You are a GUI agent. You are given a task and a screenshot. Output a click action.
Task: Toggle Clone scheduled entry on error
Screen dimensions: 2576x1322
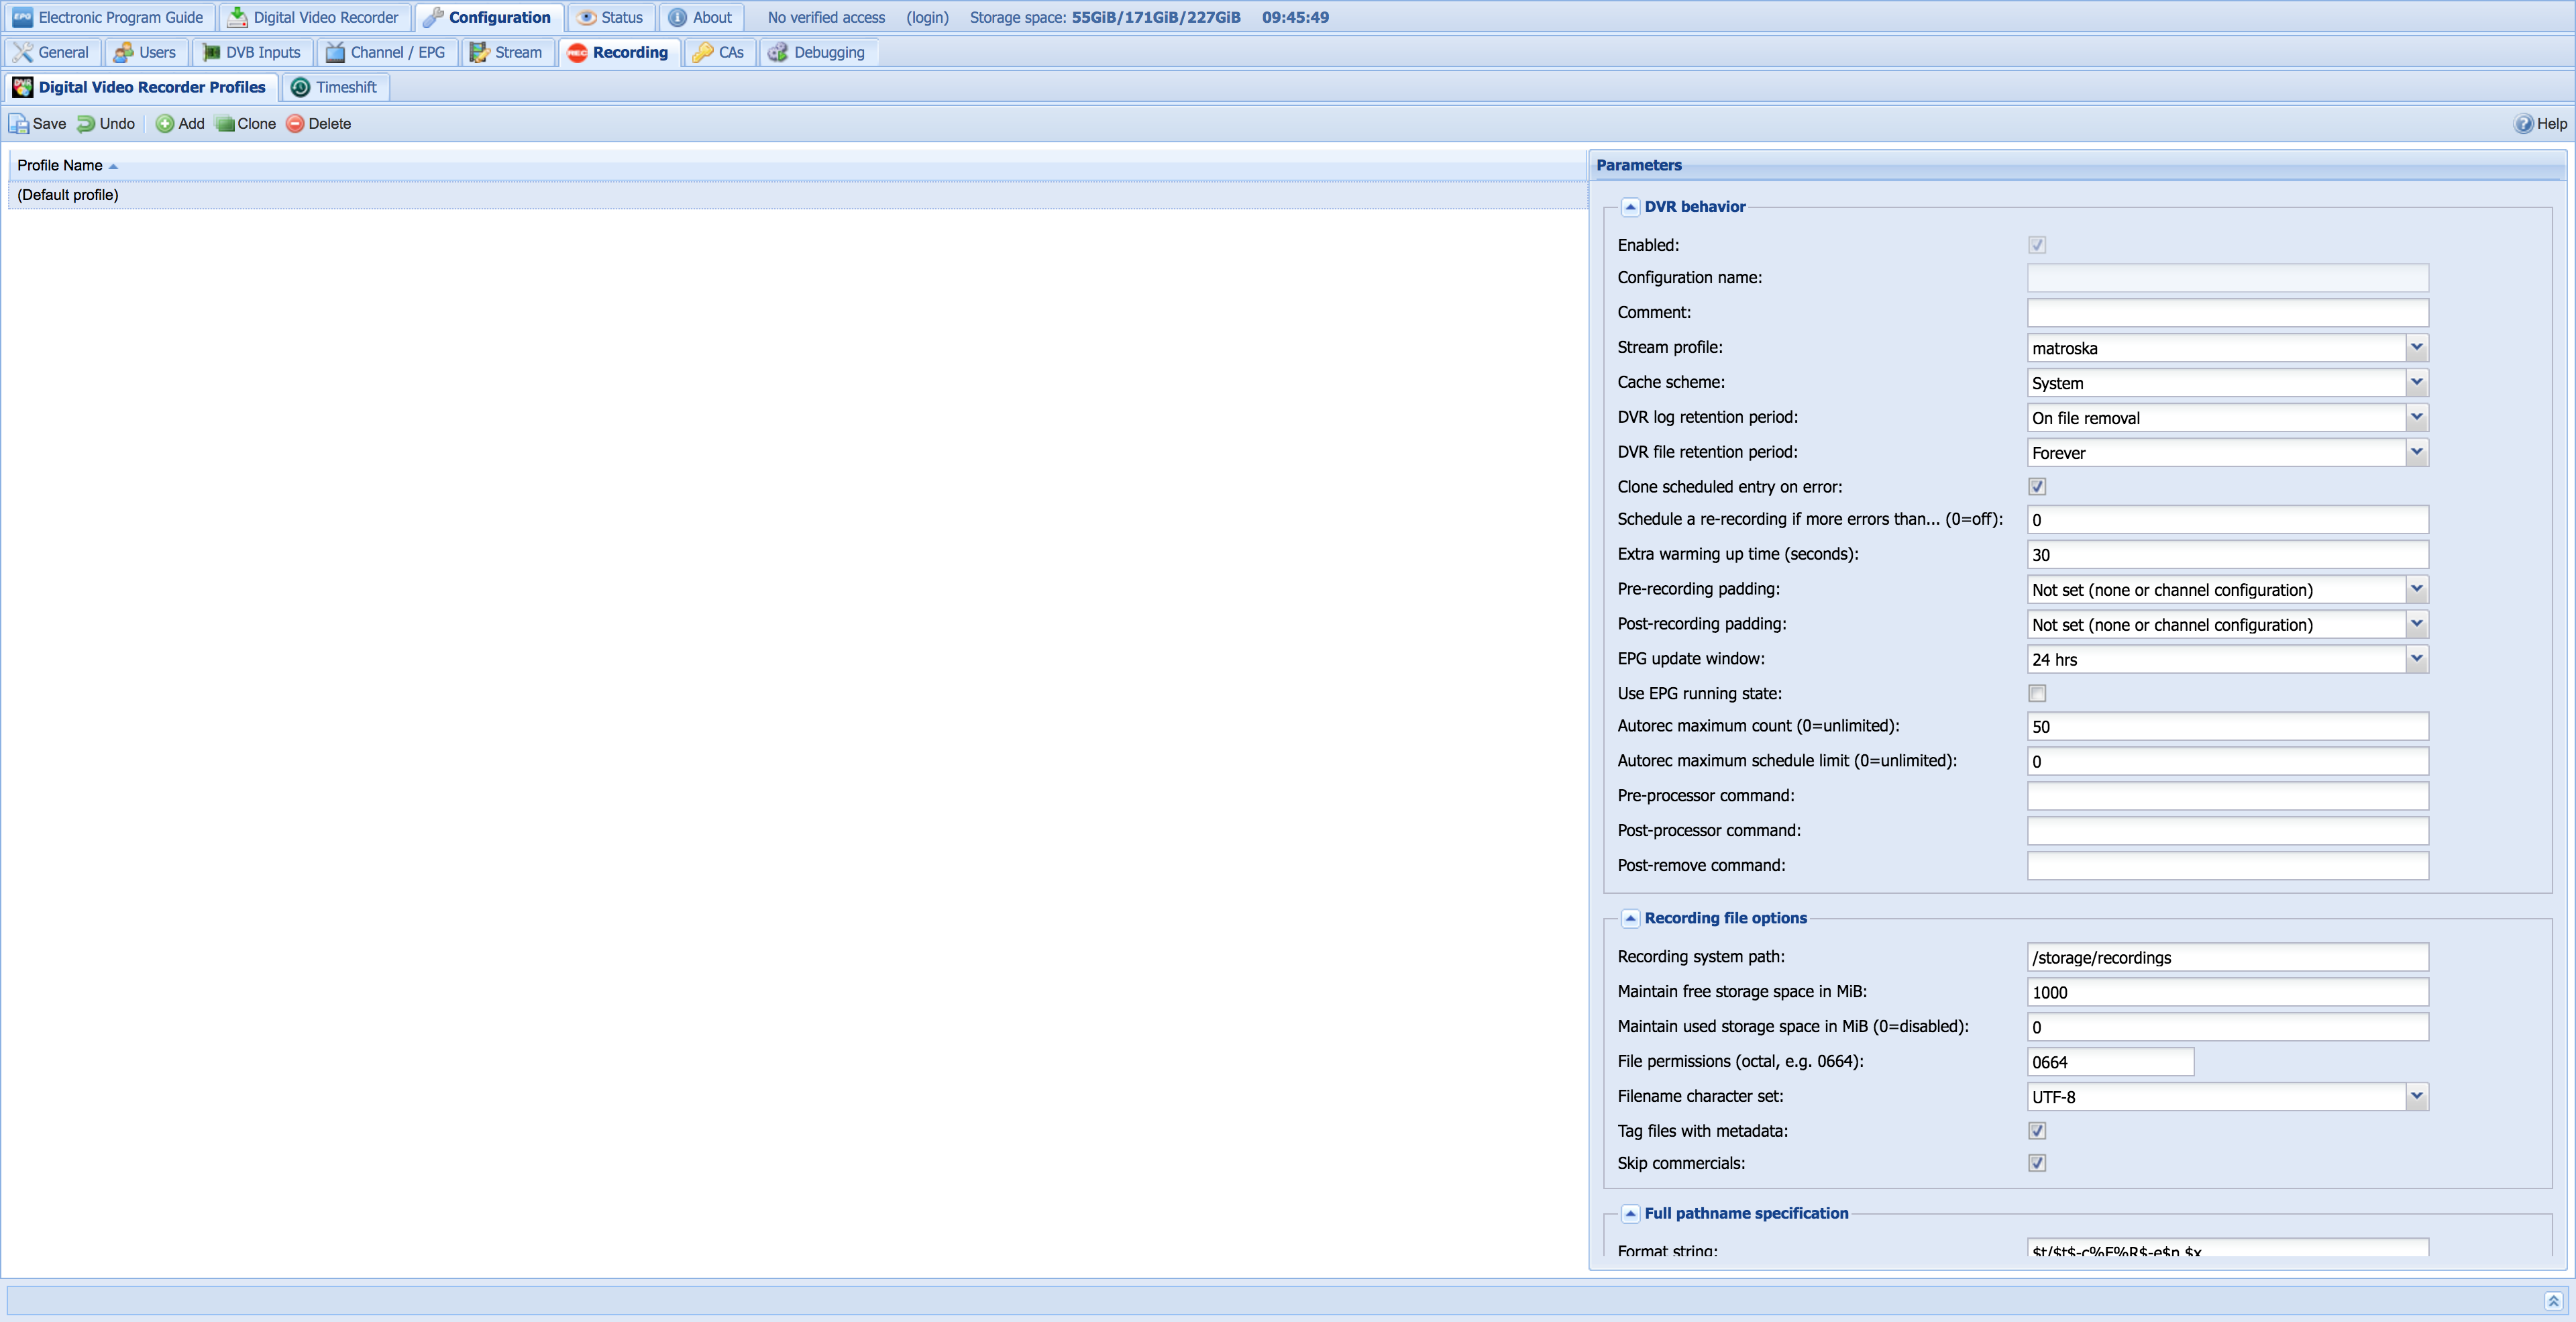click(2037, 487)
